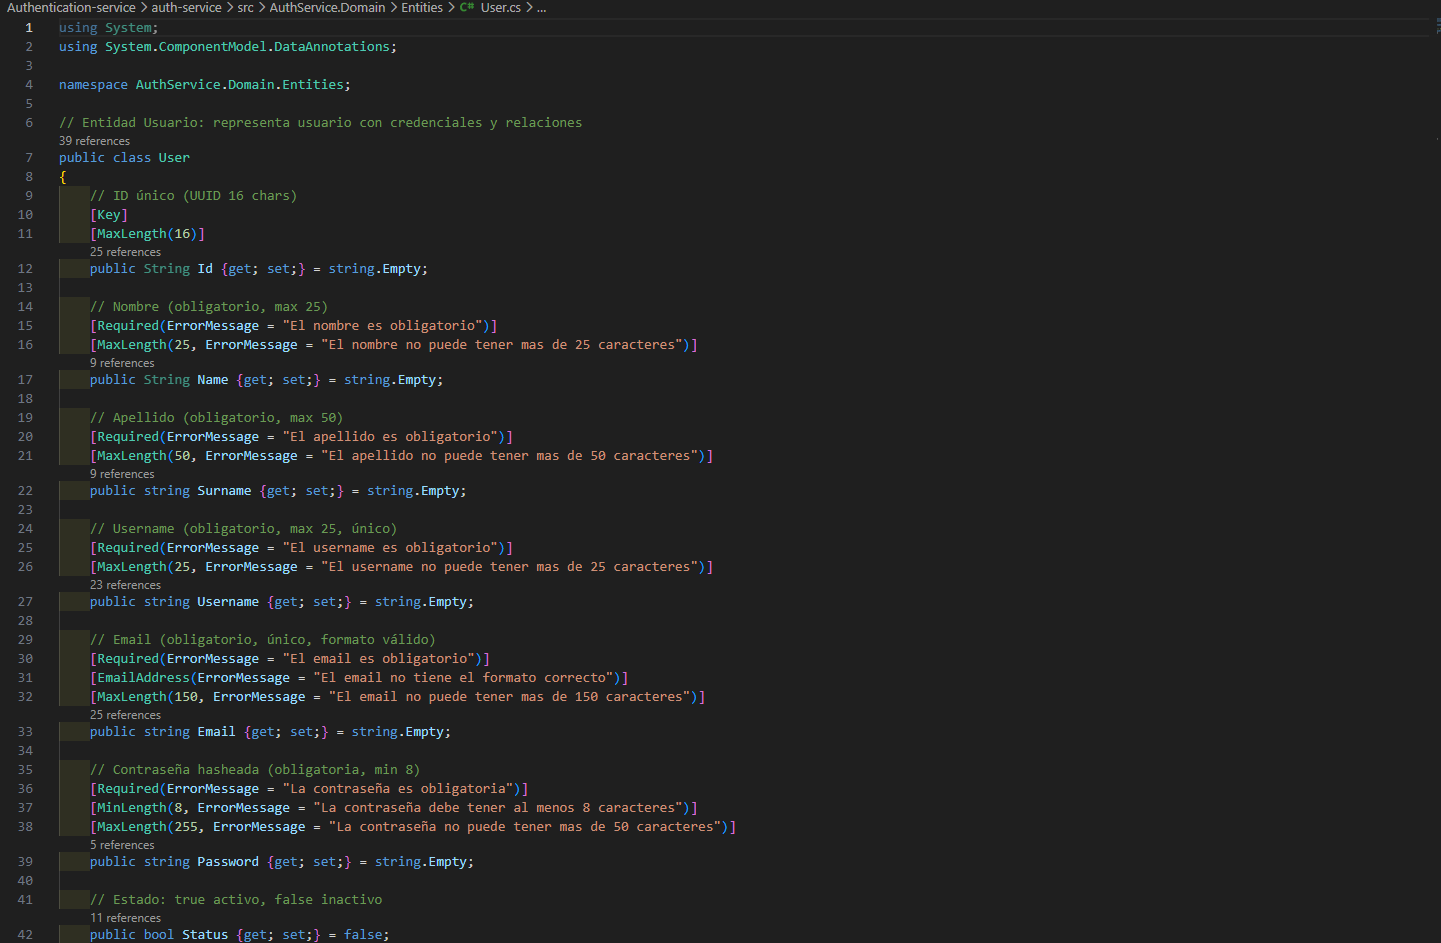Select the Entities breadcrumb folder

pos(422,7)
